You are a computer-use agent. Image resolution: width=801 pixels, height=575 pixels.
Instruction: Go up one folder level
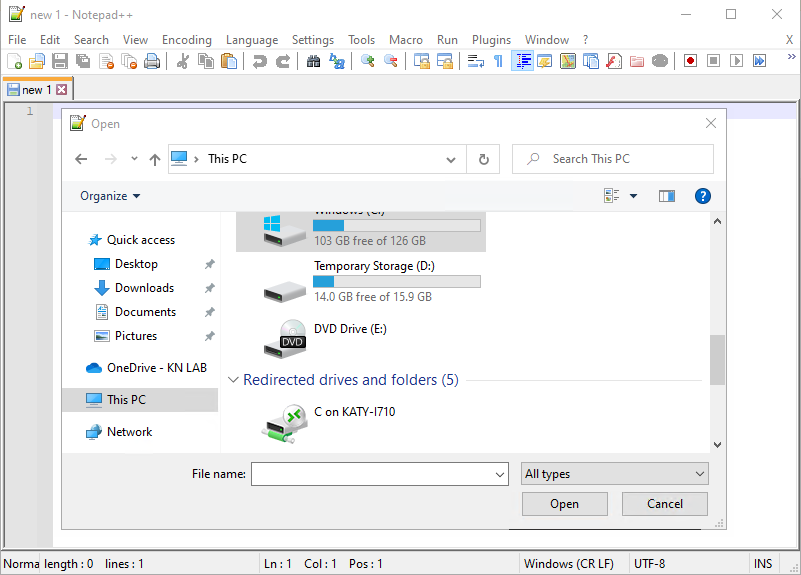[155, 159]
